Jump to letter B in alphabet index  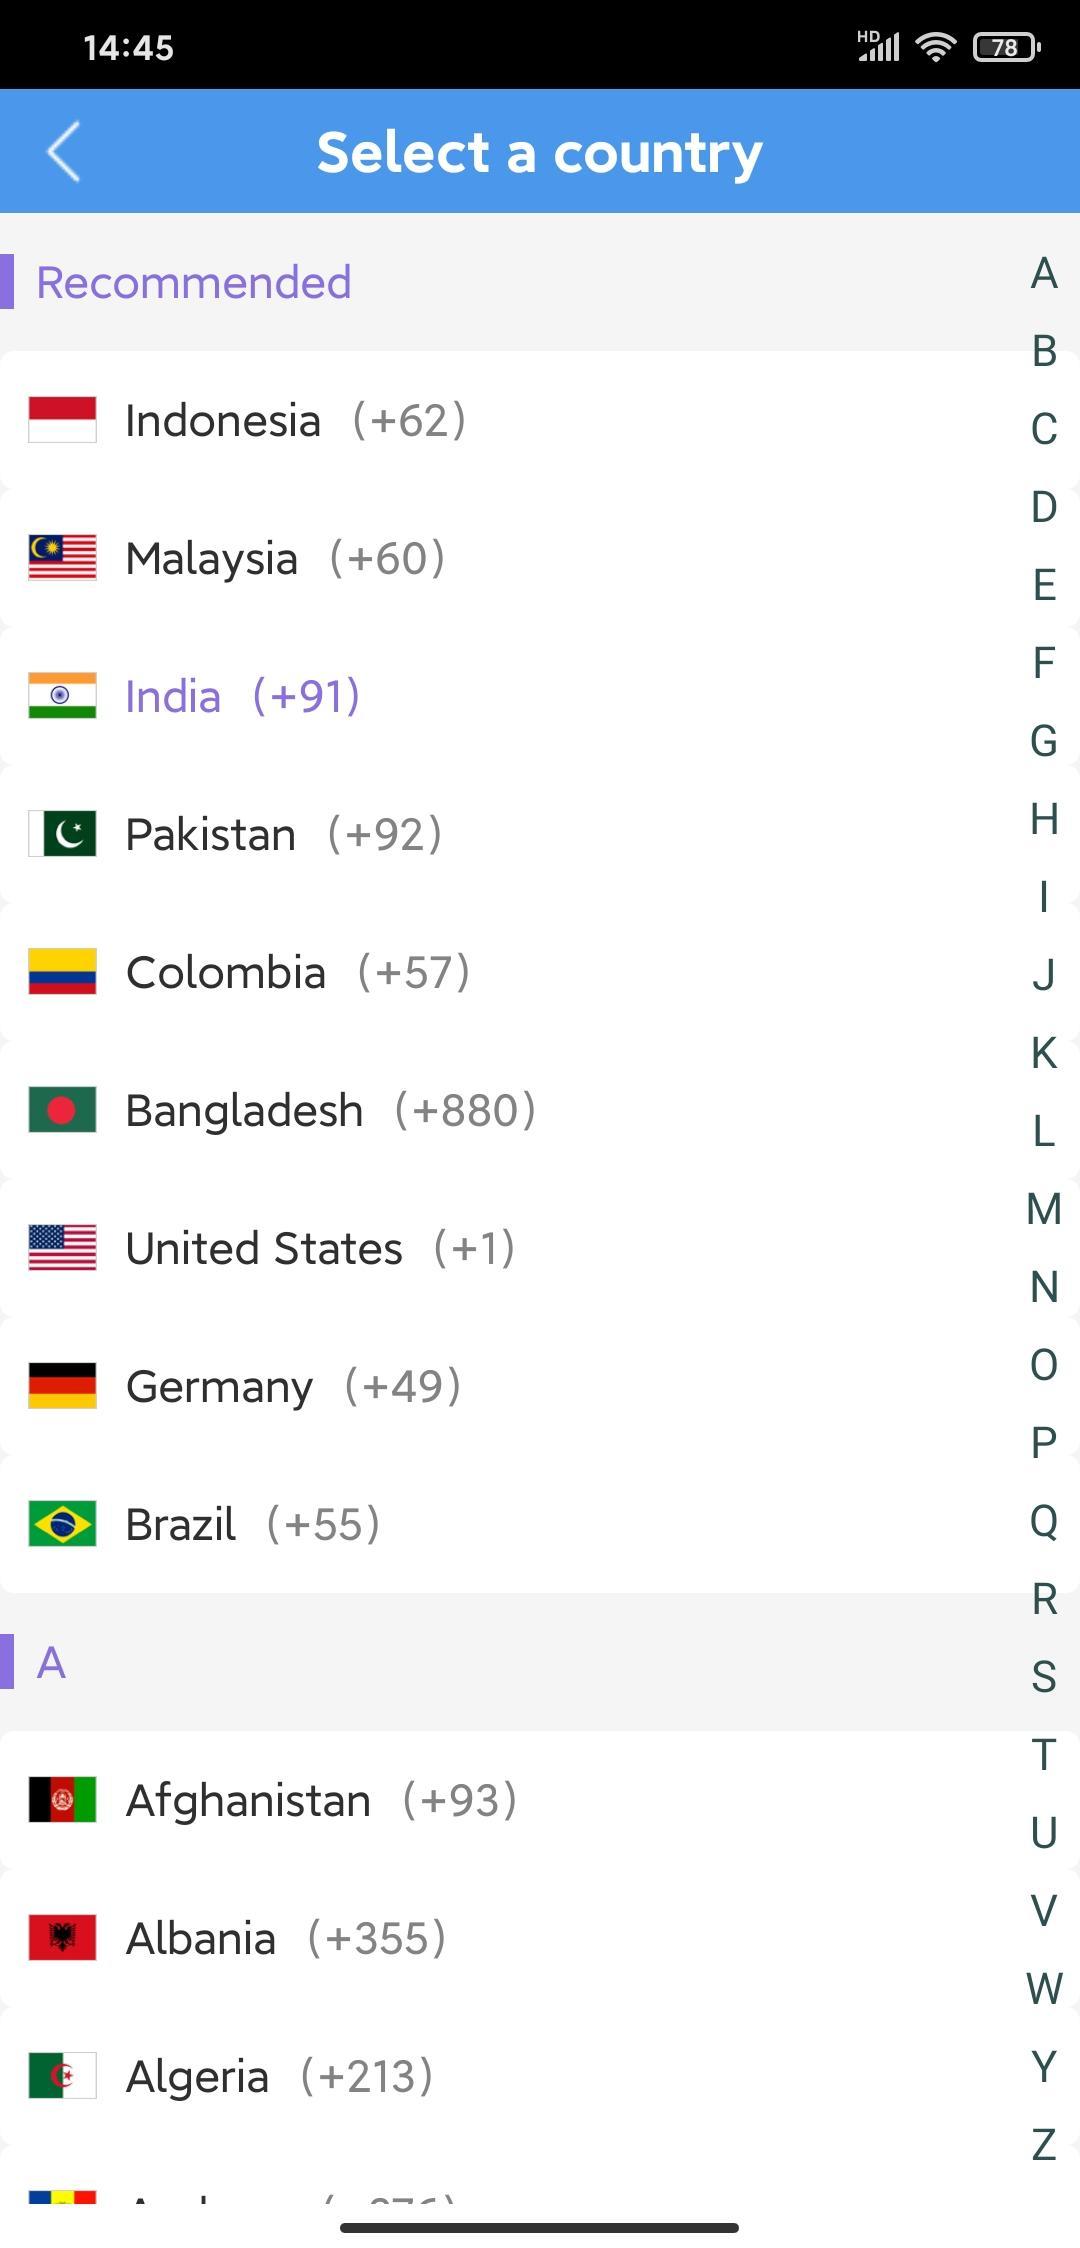point(1044,351)
